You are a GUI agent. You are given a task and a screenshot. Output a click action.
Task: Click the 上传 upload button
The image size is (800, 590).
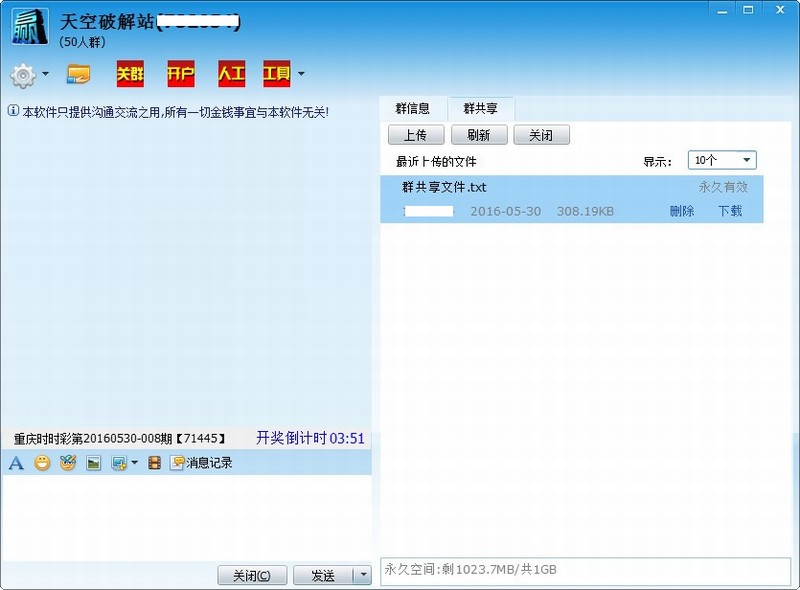[x=414, y=134]
